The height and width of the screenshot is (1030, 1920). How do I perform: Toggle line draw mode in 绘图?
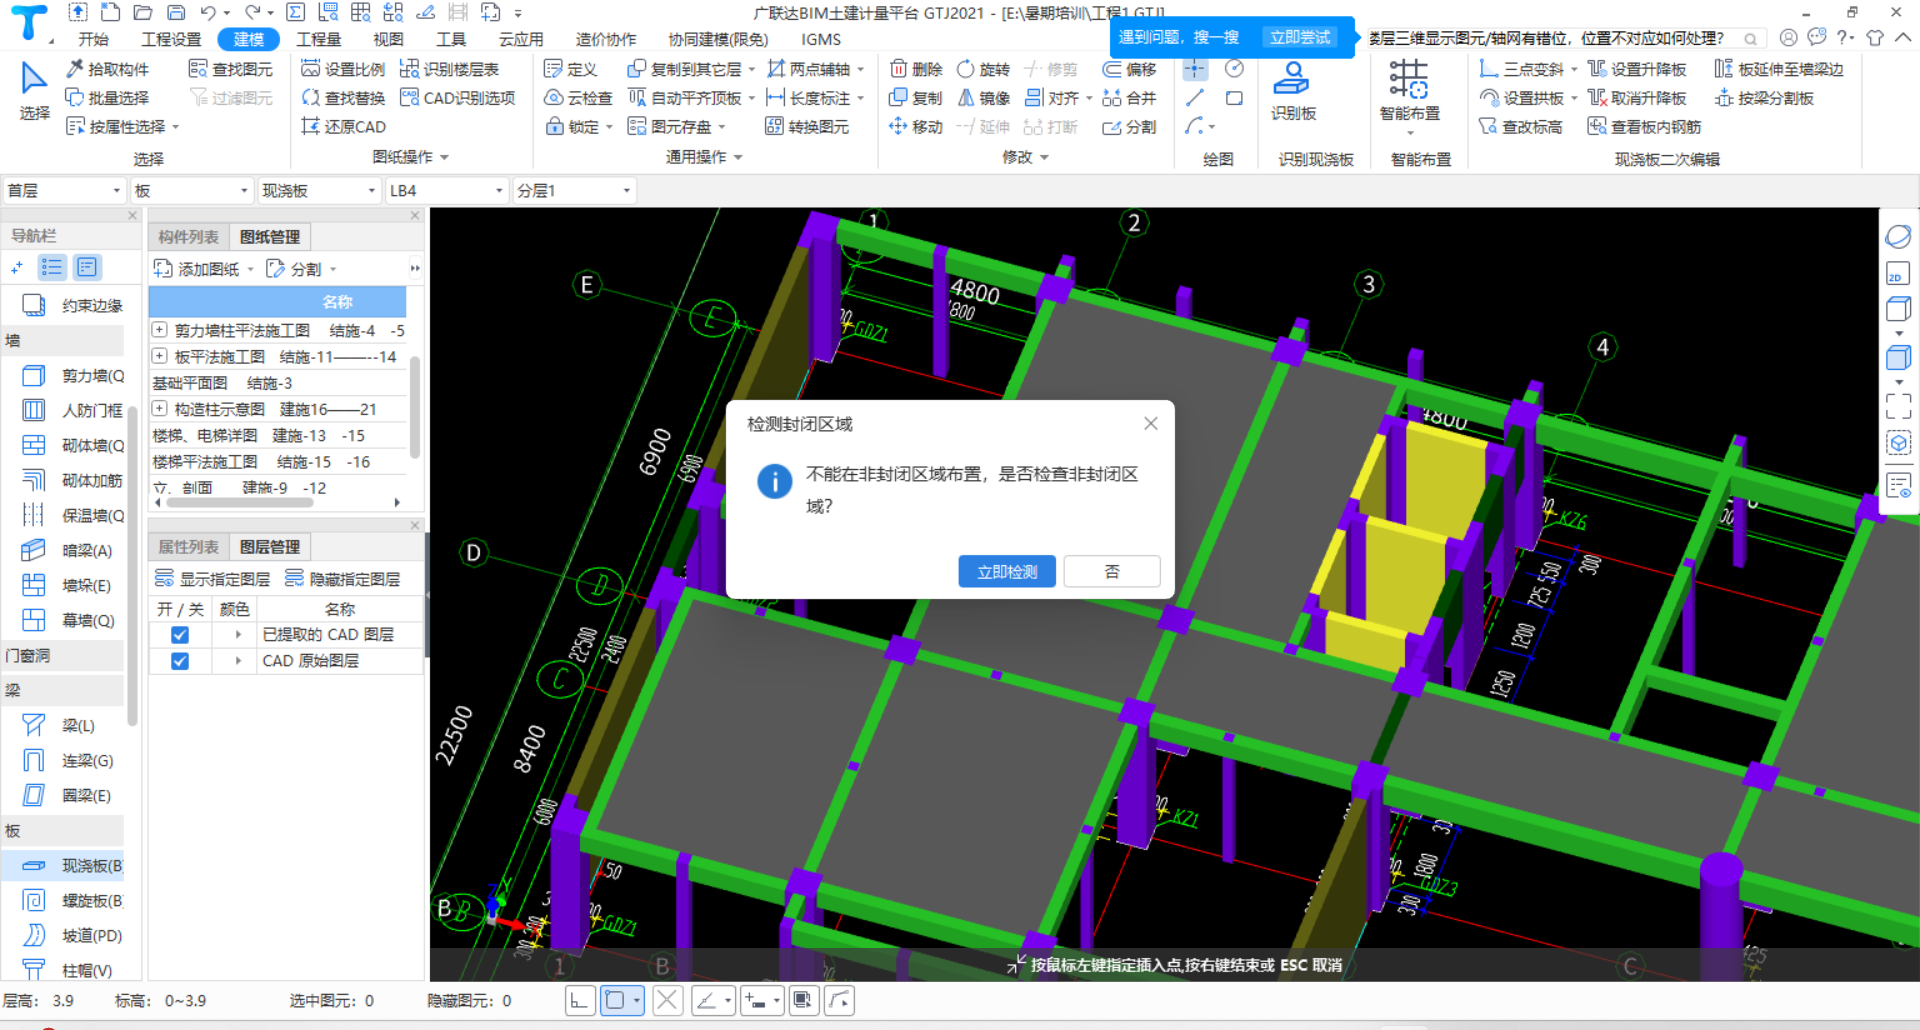1195,98
